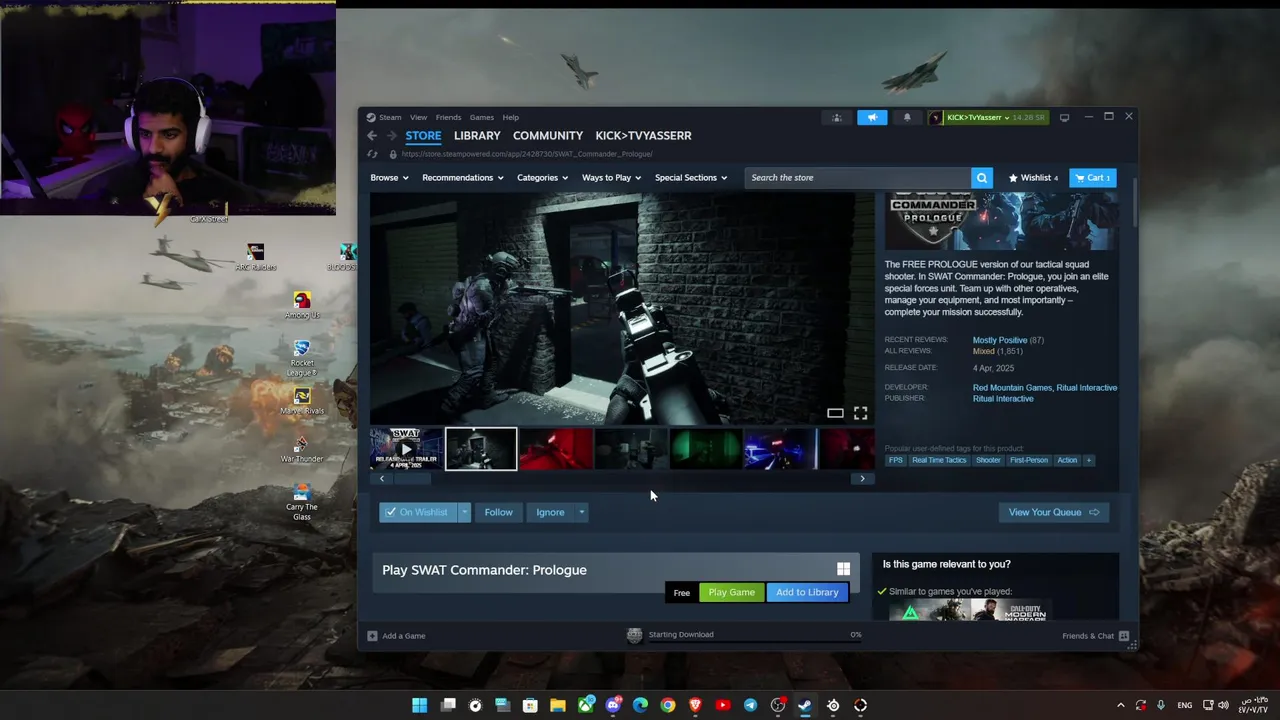Switch to the LIBRARY tab
Viewport: 1280px width, 720px height.
(x=477, y=136)
